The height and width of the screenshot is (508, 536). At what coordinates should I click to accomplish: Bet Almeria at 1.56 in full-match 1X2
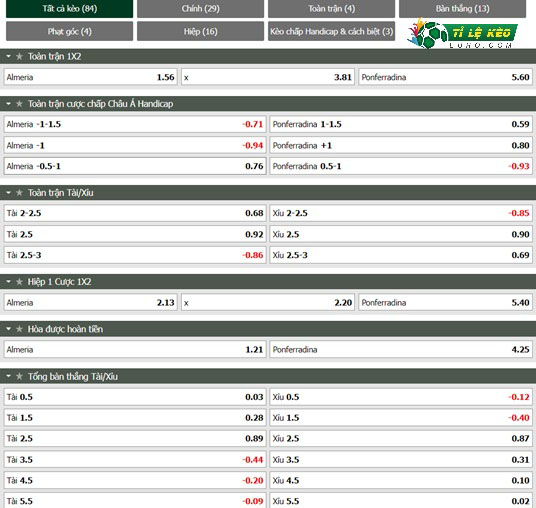pos(91,77)
